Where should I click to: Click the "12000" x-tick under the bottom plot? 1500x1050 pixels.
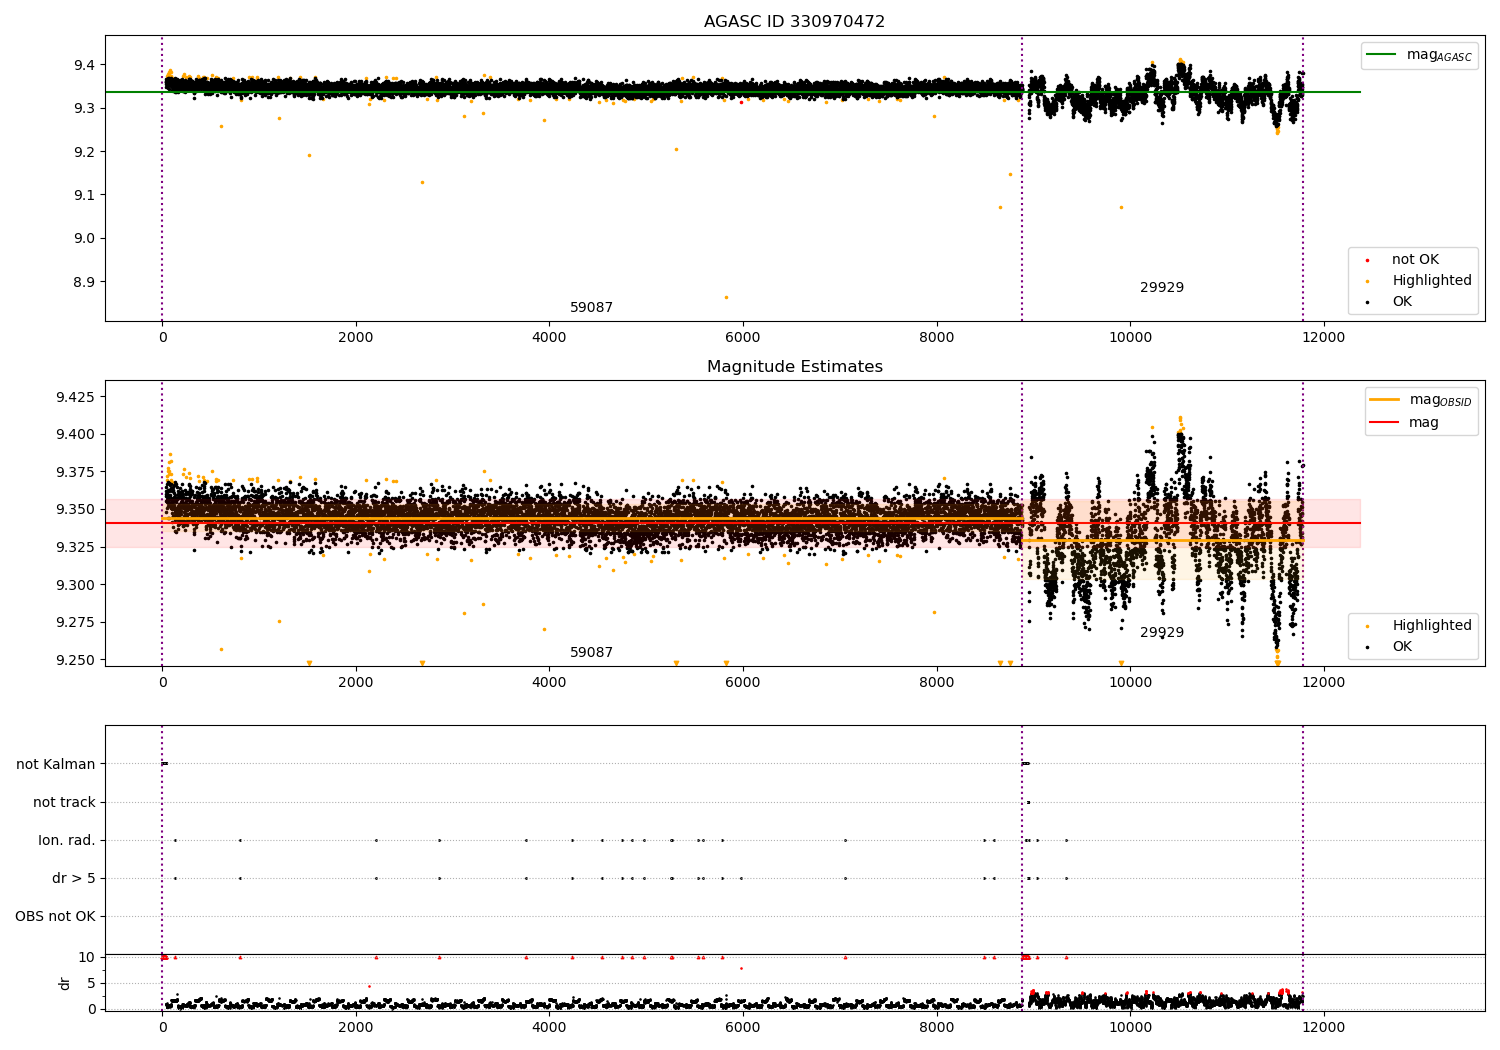coord(1324,1027)
